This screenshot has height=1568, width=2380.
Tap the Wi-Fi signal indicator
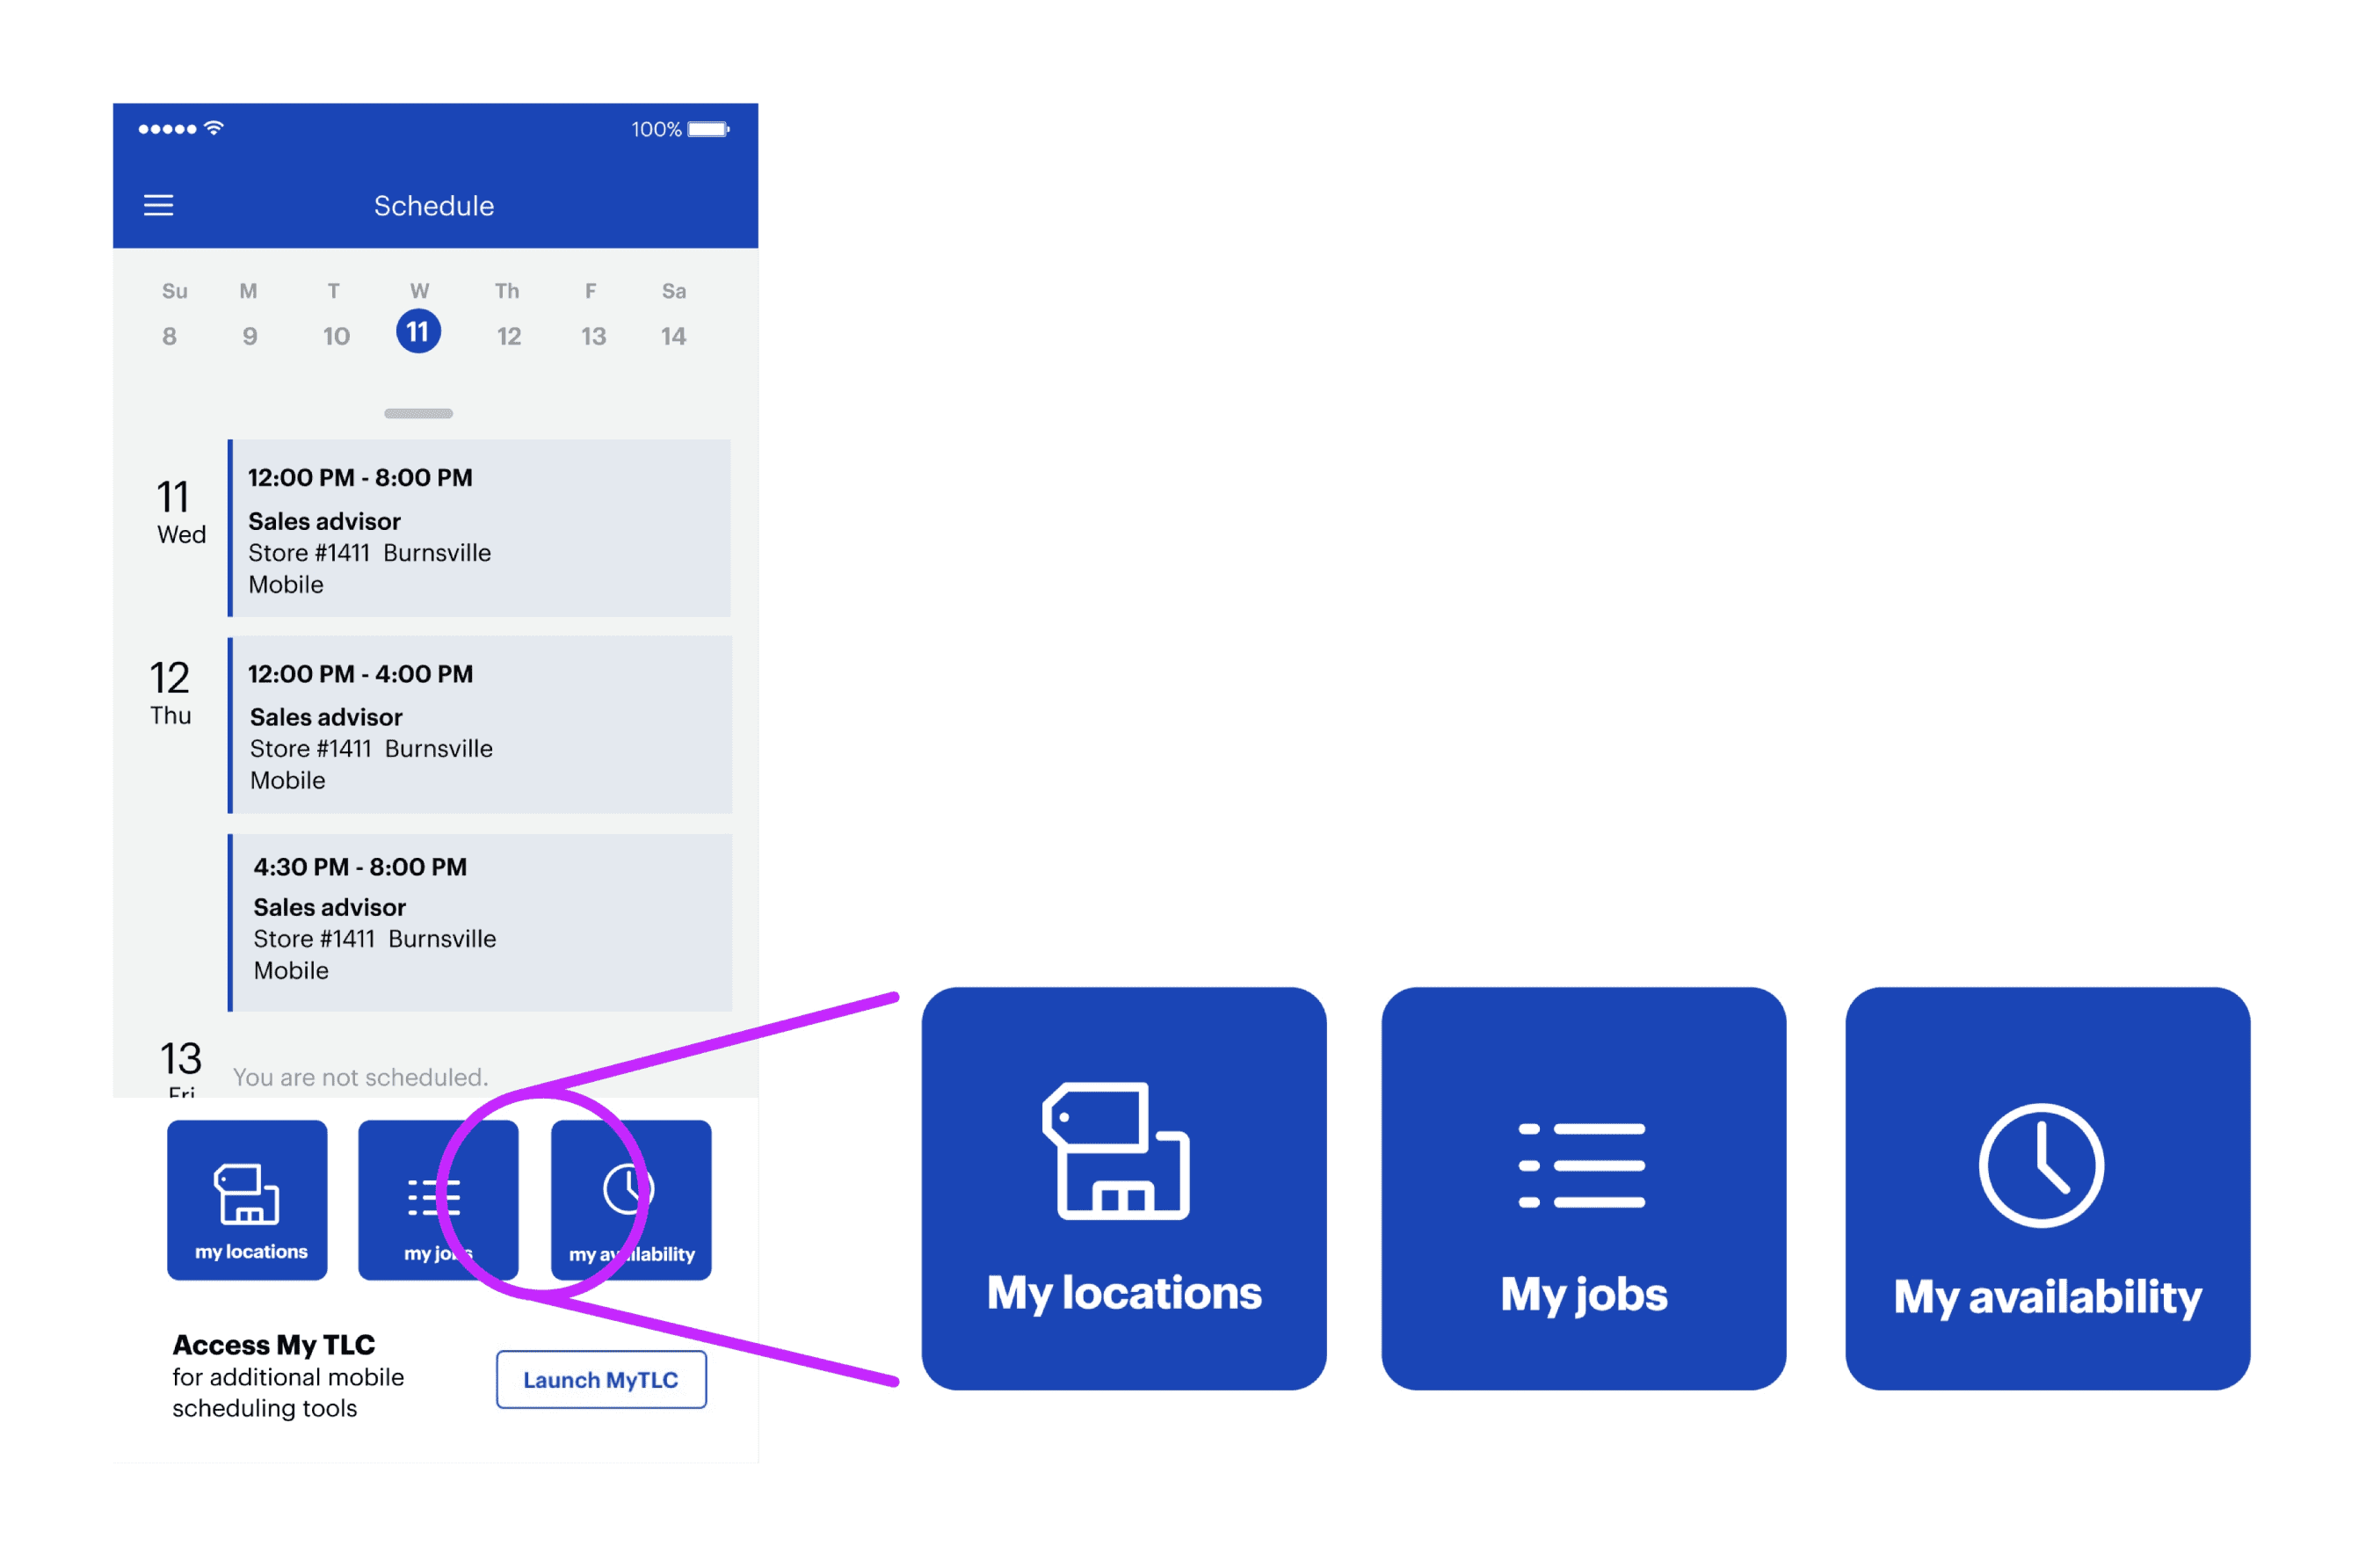pos(214,128)
